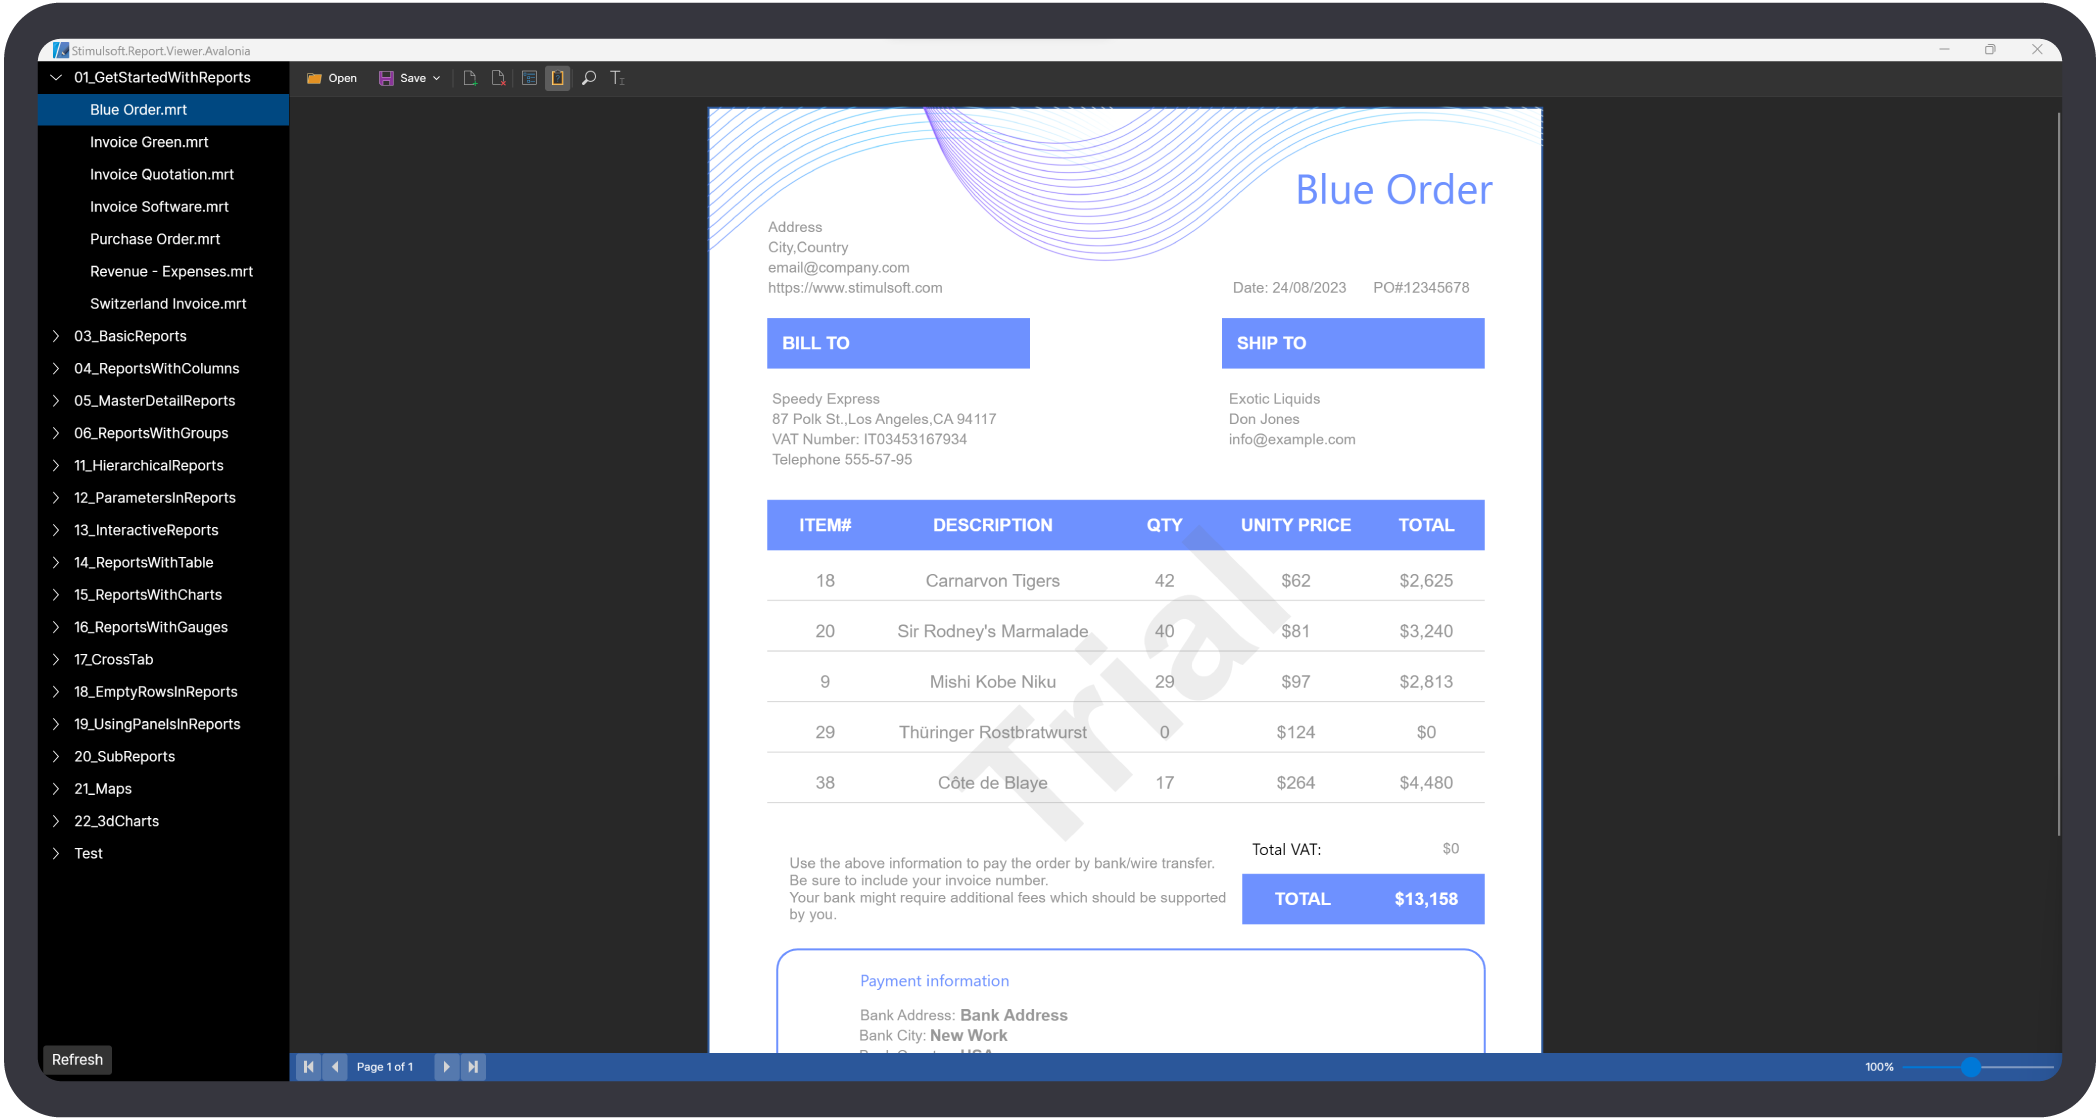This screenshot has height=1120, width=2100.
Task: Expand the 11_HierarchicalReports chevron
Action: [56, 465]
